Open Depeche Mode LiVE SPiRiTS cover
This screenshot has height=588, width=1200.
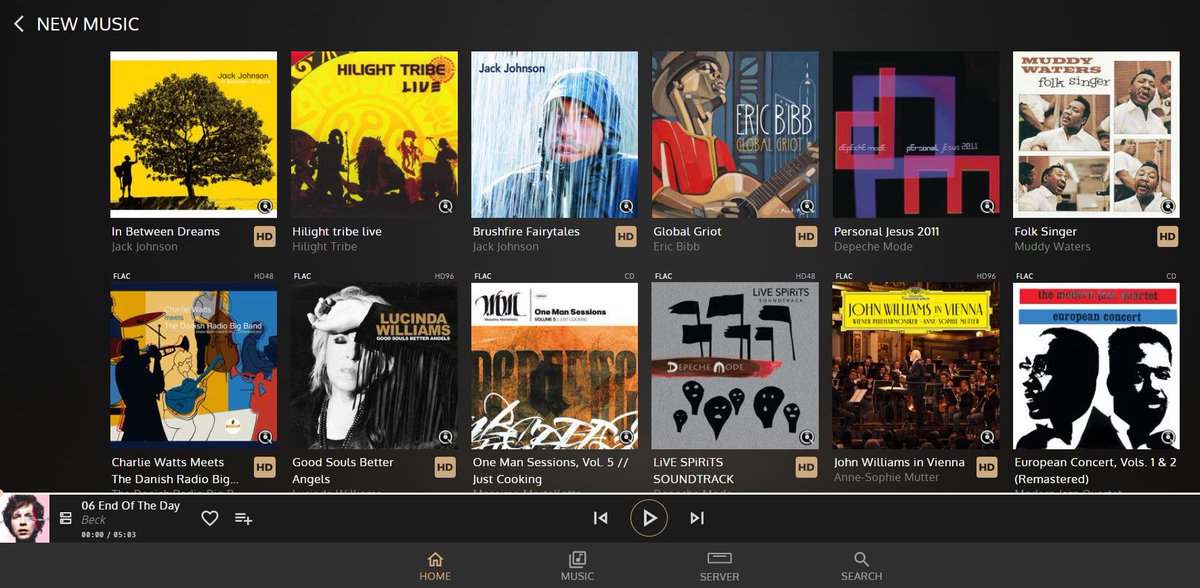point(735,366)
